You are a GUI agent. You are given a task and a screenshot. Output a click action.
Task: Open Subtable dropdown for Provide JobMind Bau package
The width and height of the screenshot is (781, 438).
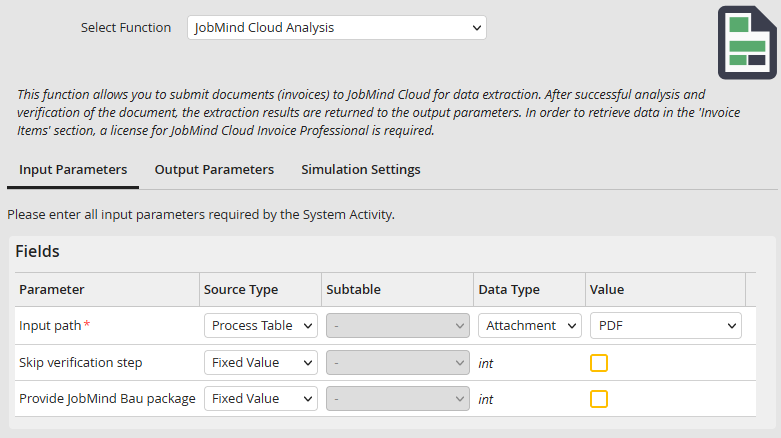[397, 399]
